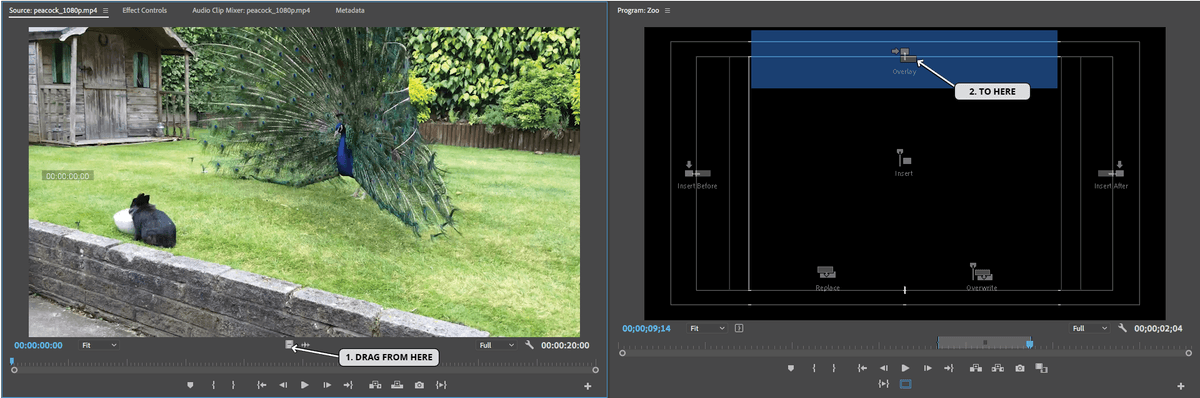1200x398 pixels.
Task: Export a frame from the Source monitor
Action: pyautogui.click(x=419, y=384)
